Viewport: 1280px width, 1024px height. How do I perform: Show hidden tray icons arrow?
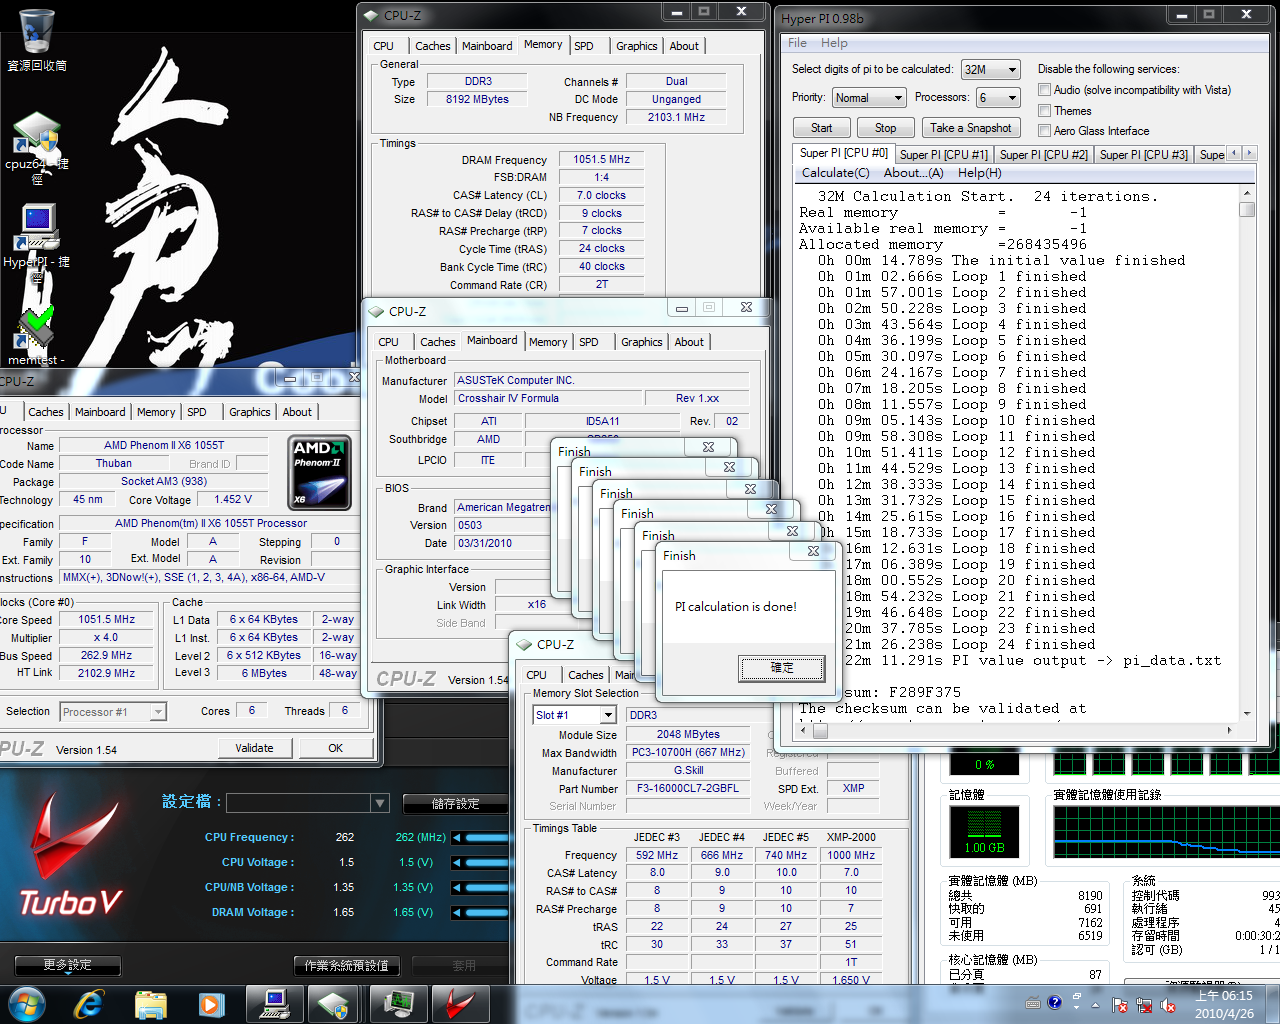(1095, 1005)
